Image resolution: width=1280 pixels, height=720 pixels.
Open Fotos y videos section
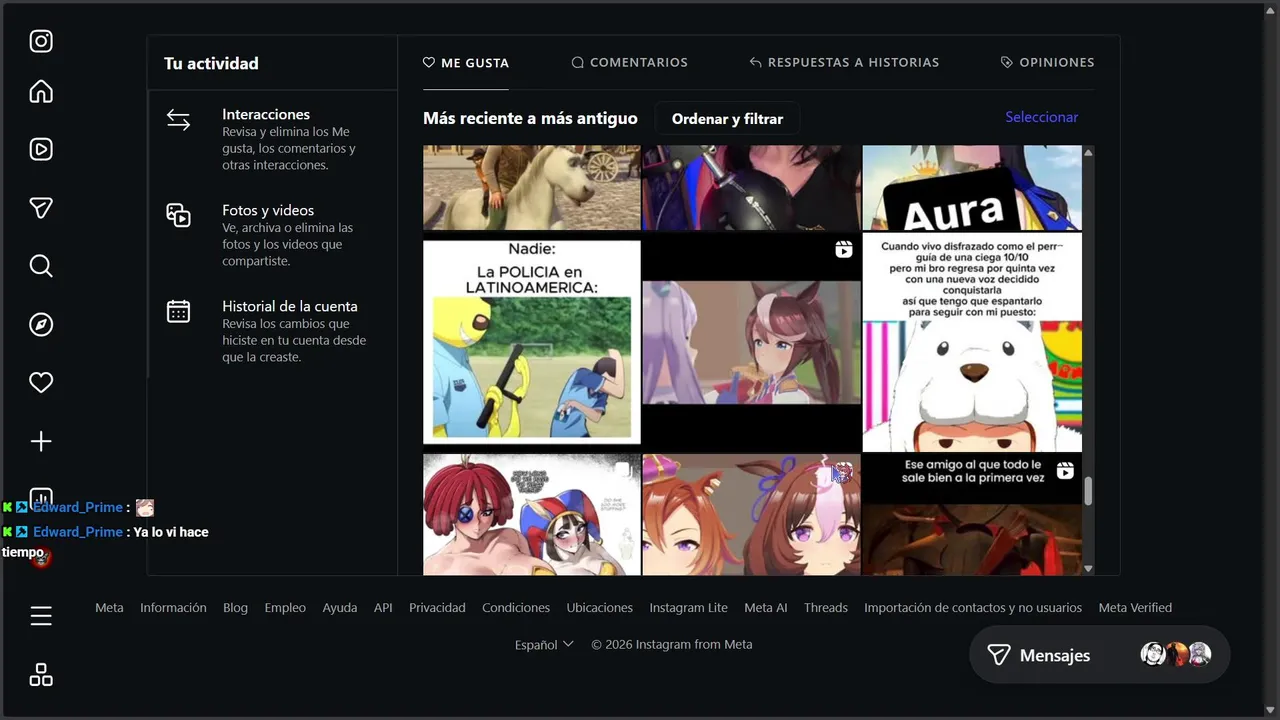pyautogui.click(x=272, y=235)
